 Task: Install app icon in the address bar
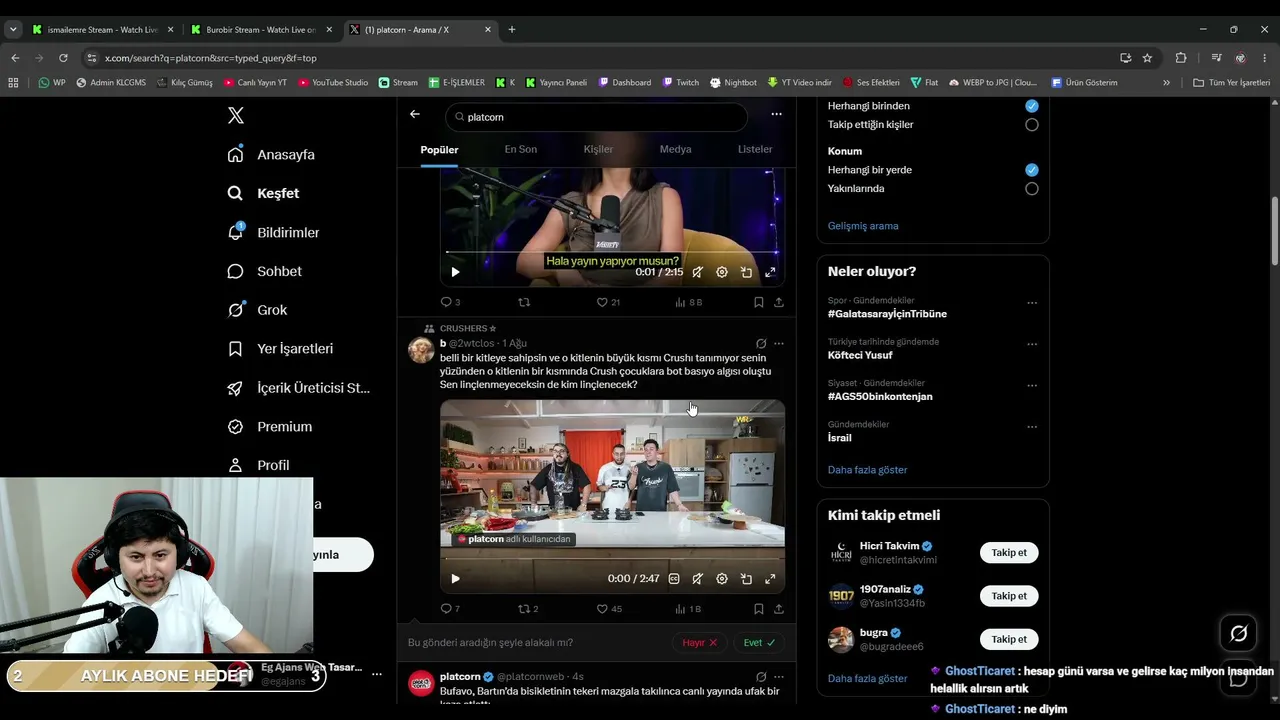tap(1125, 58)
